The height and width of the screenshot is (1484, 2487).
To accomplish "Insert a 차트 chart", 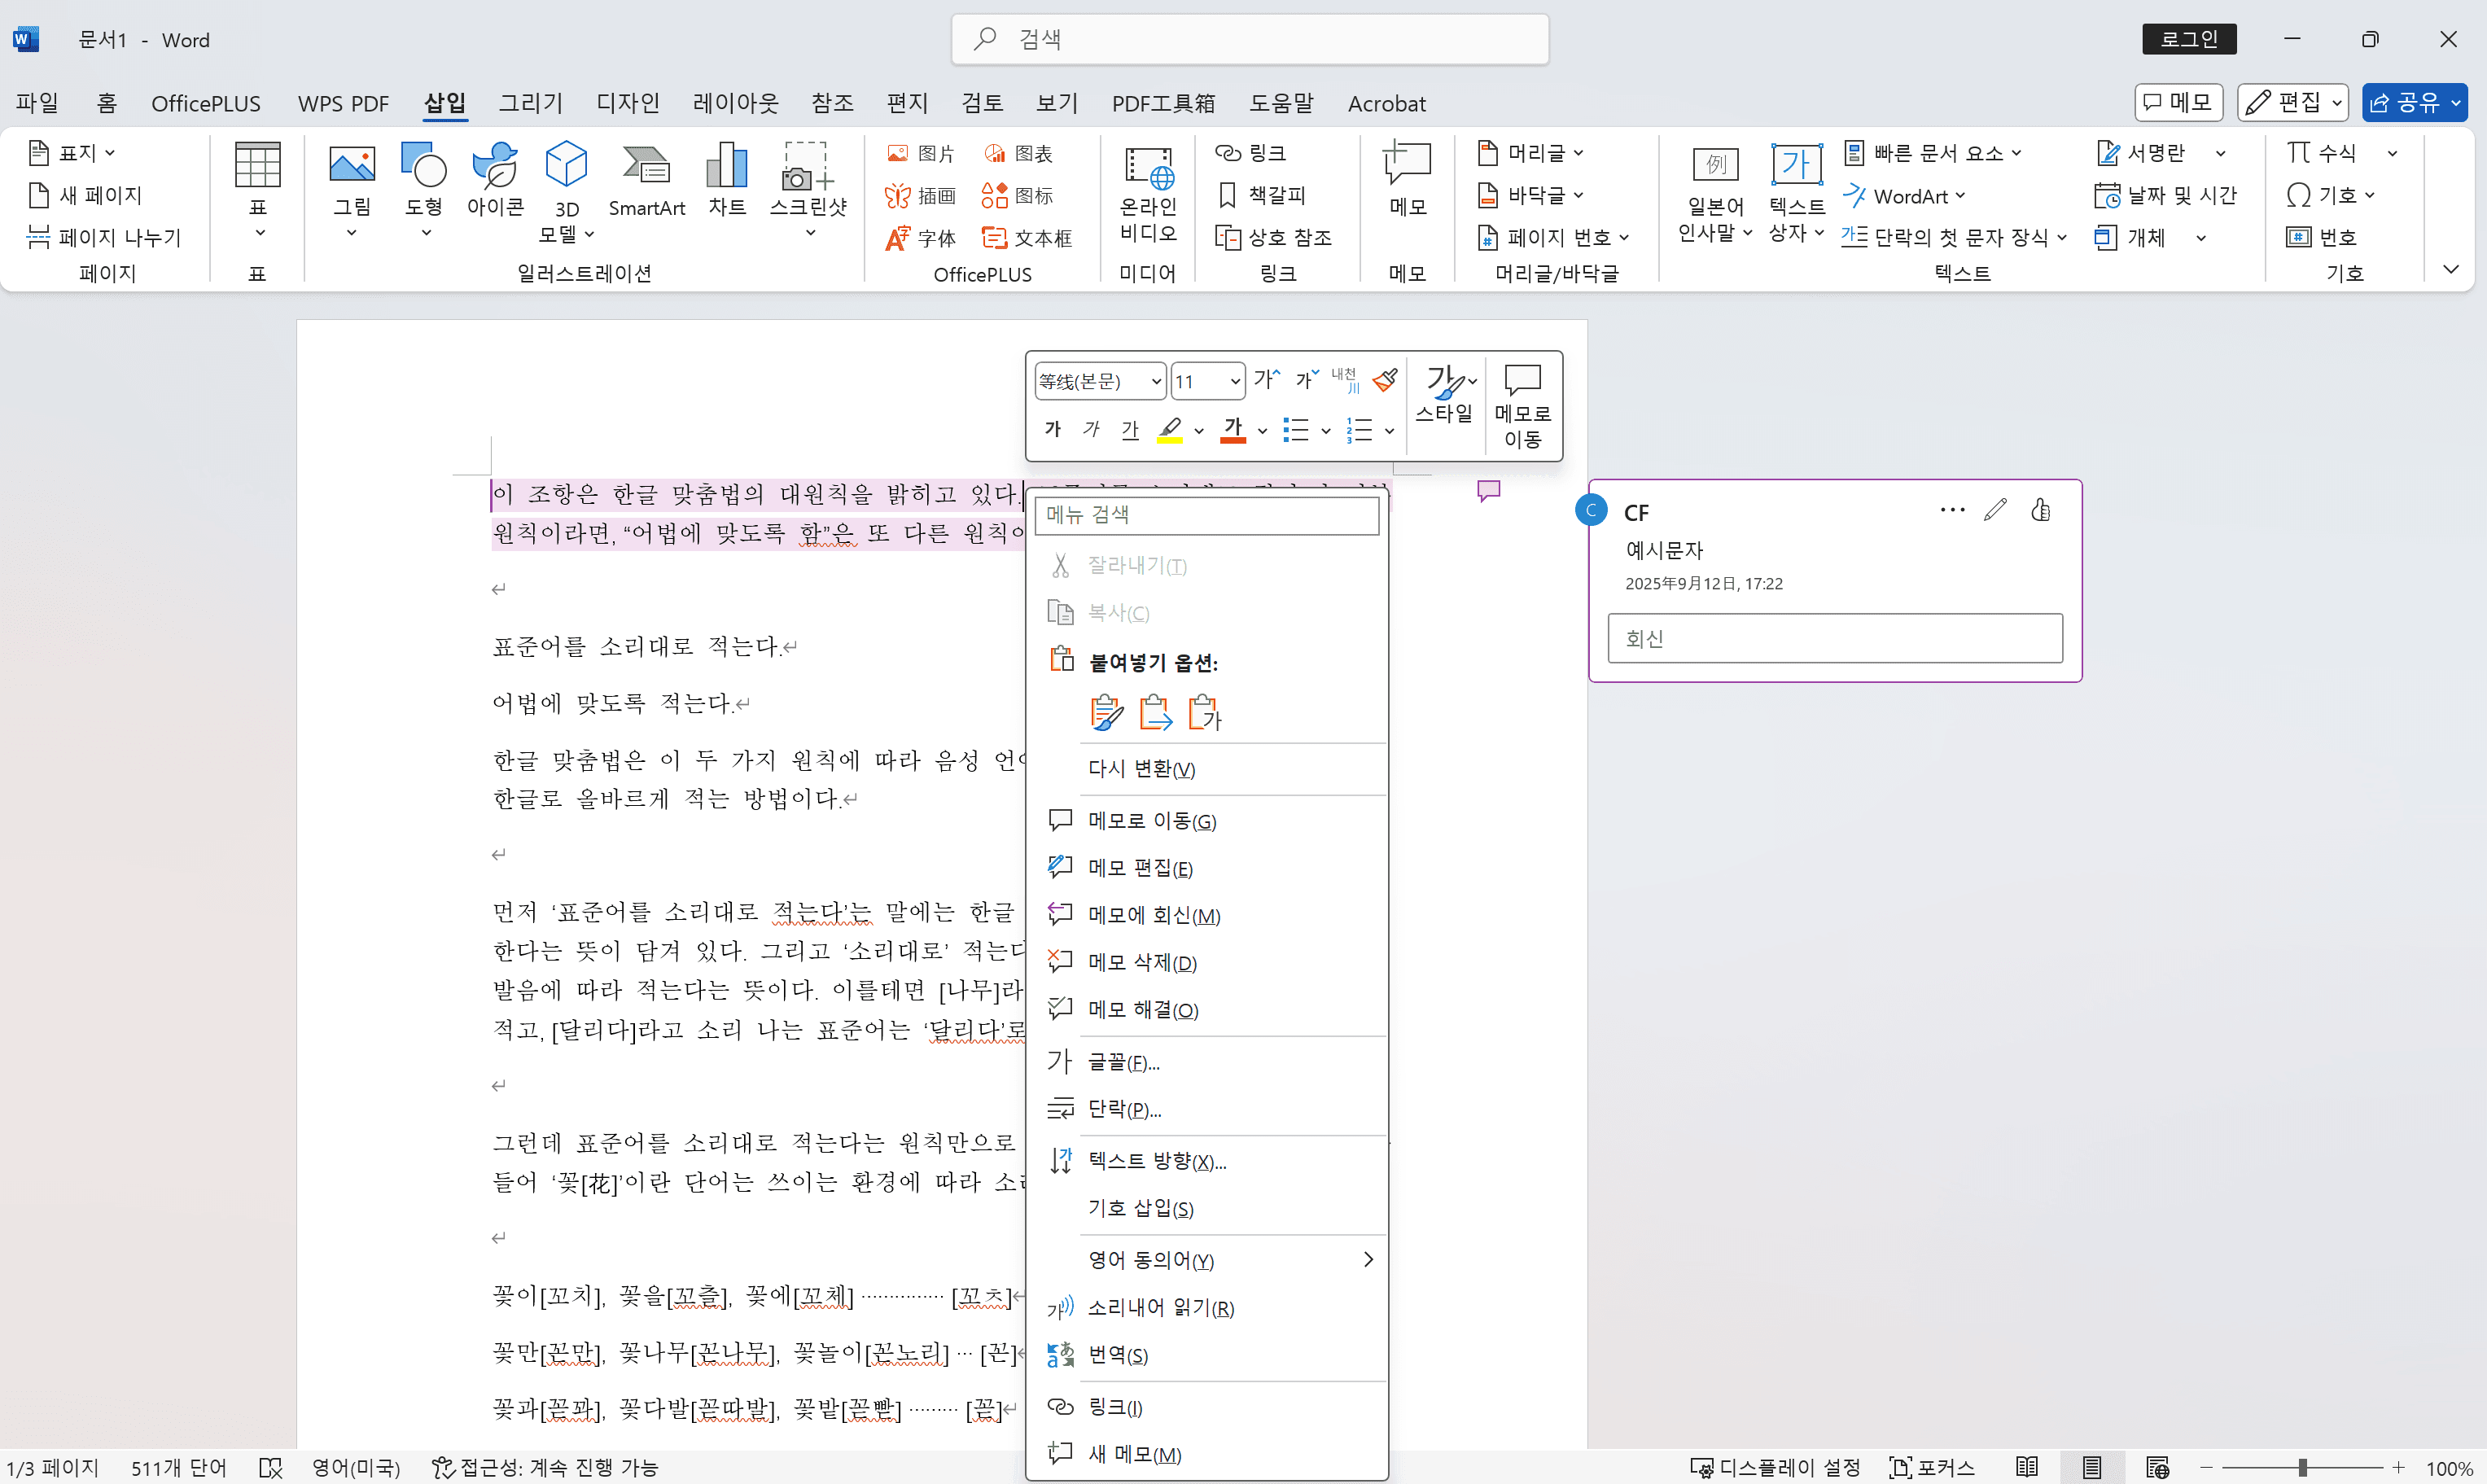I will (x=727, y=180).
